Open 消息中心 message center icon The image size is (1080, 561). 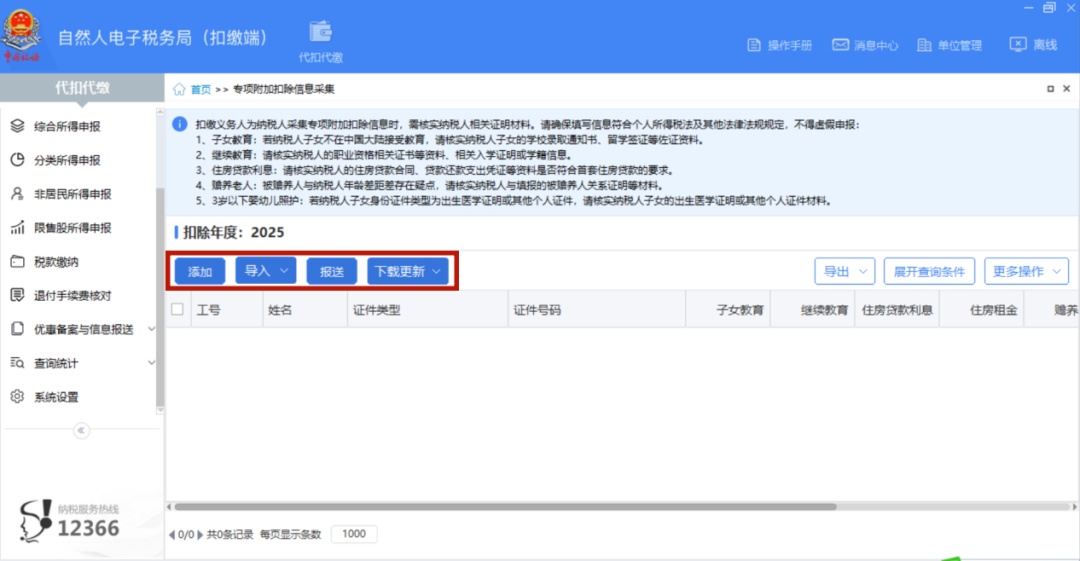click(840, 45)
